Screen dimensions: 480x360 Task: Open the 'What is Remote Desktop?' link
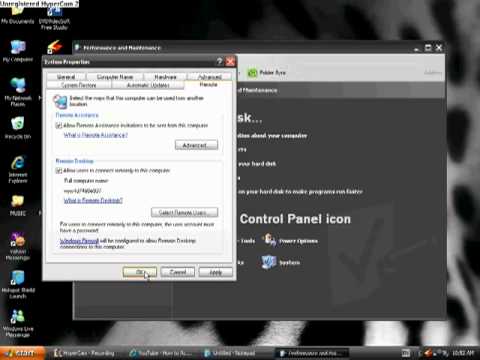tap(93, 200)
